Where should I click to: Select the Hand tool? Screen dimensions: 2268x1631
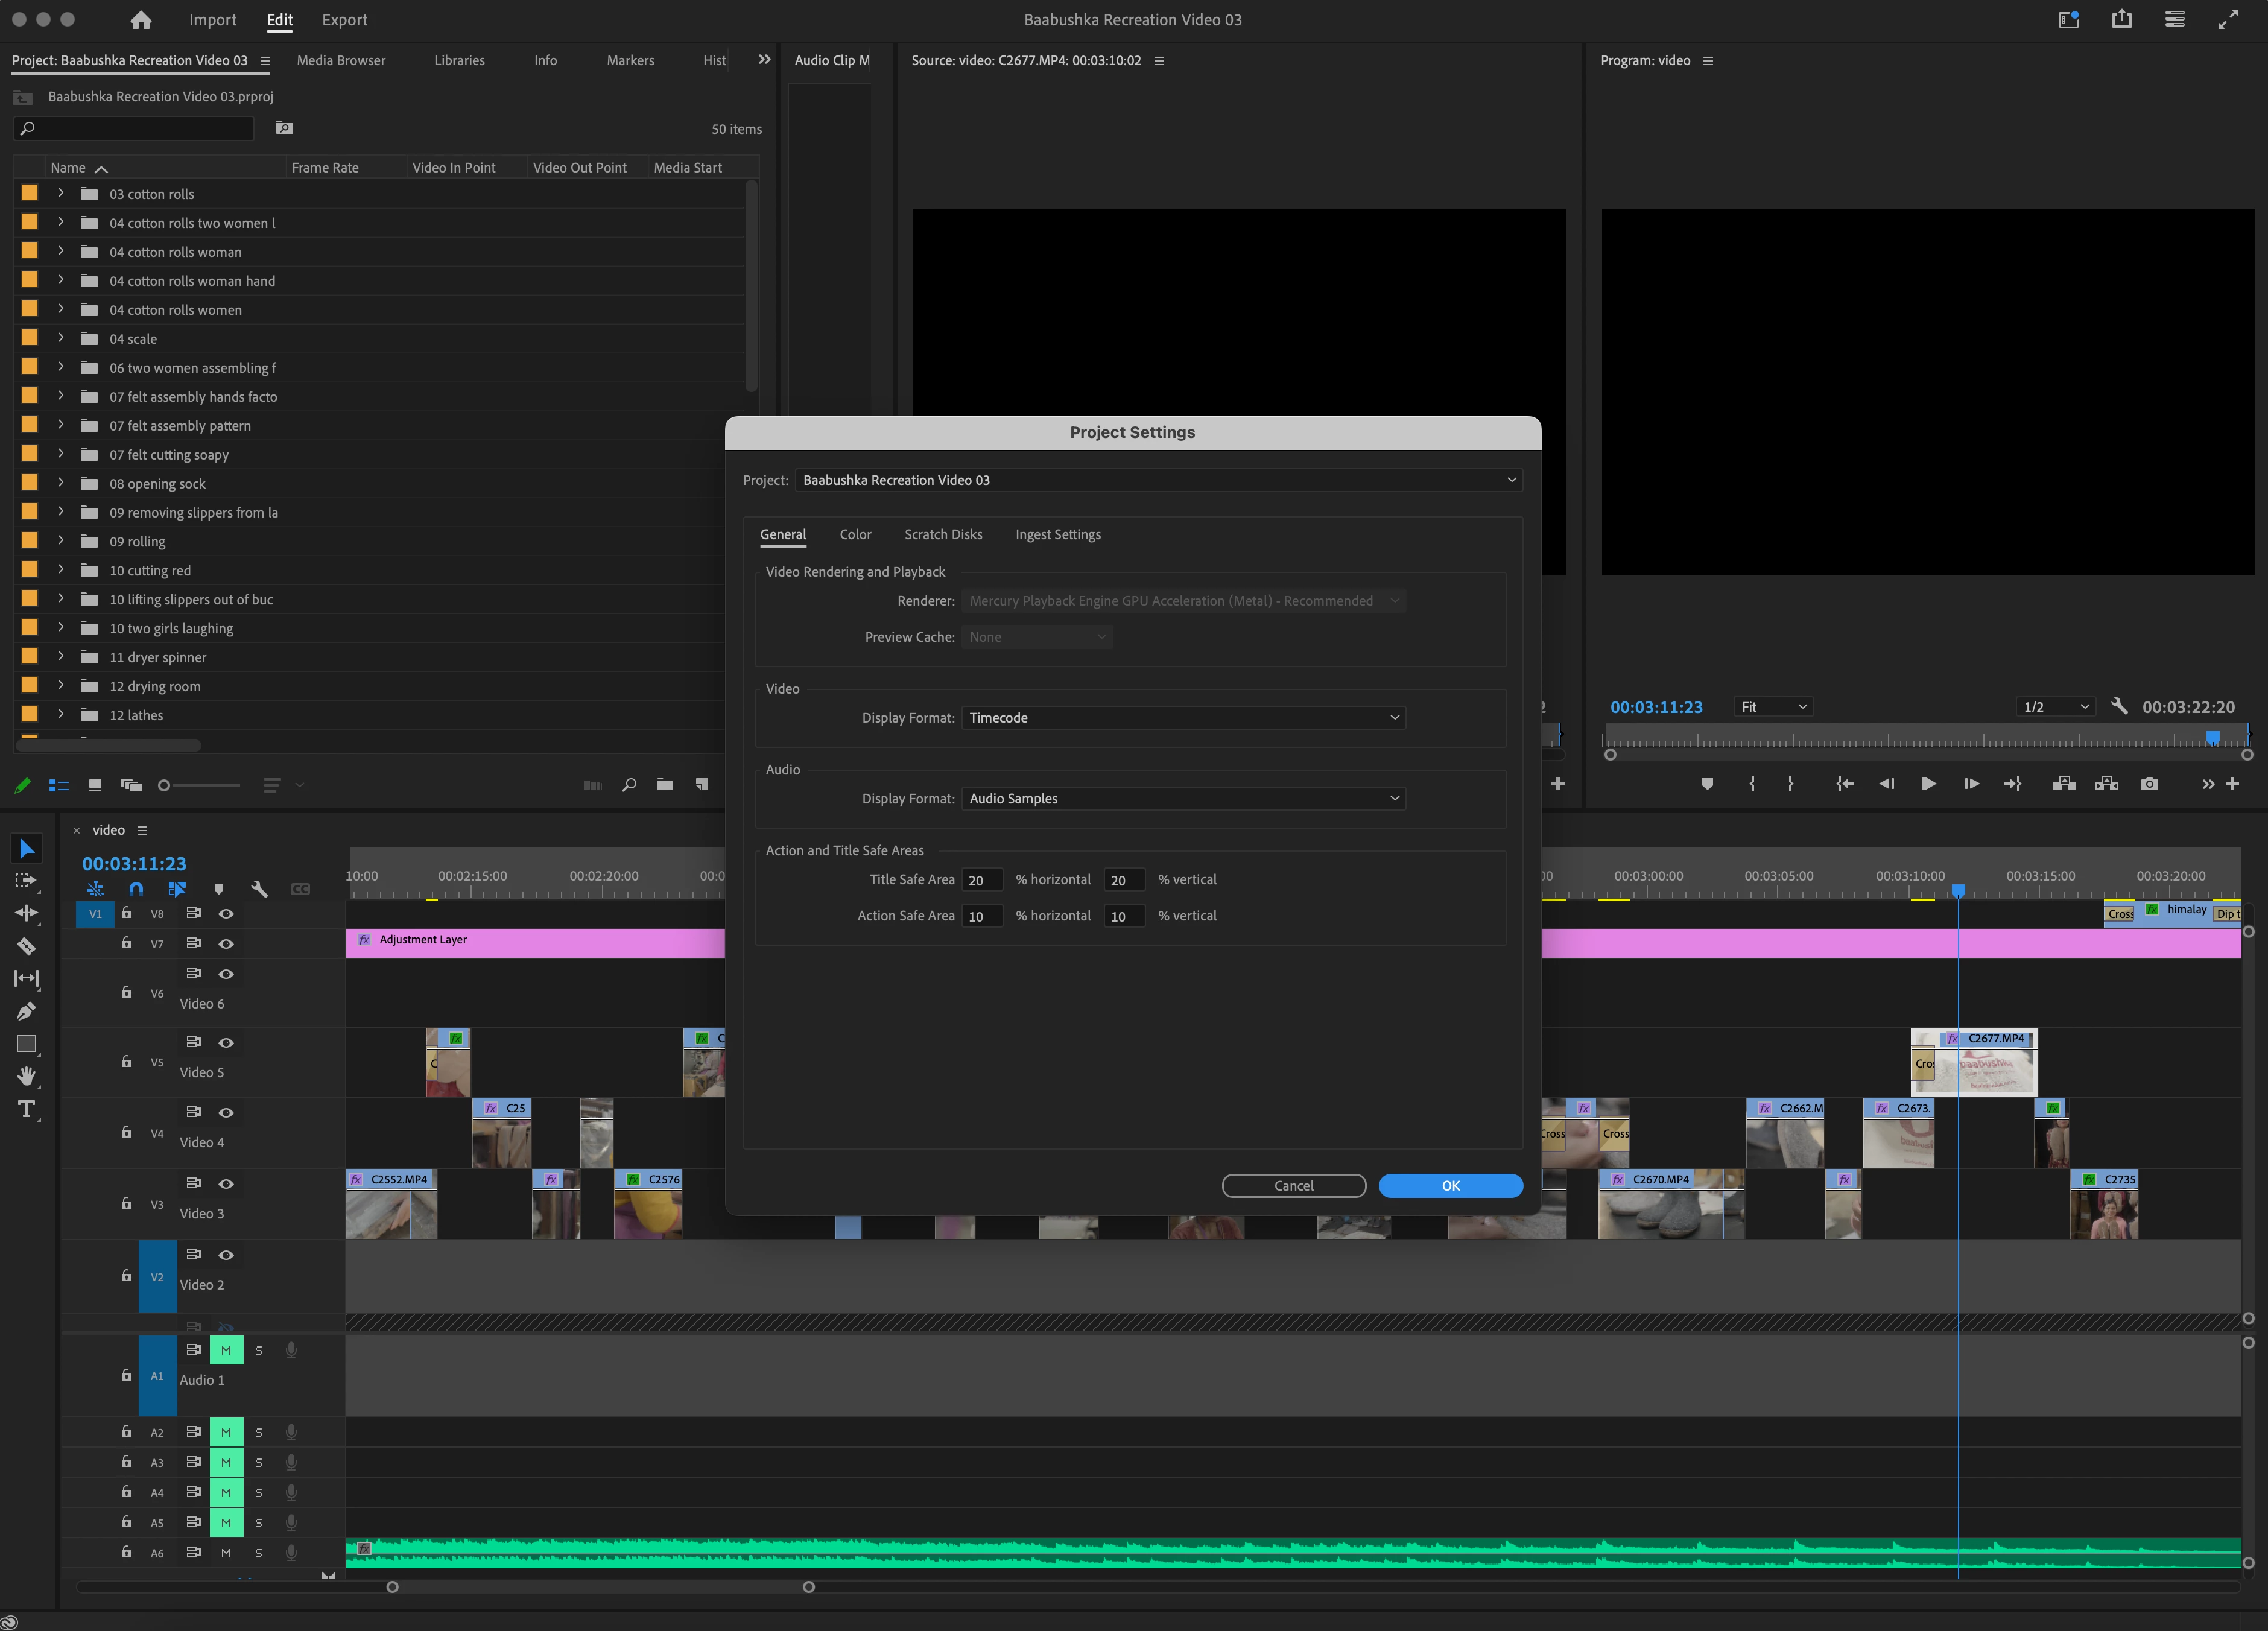[27, 1076]
